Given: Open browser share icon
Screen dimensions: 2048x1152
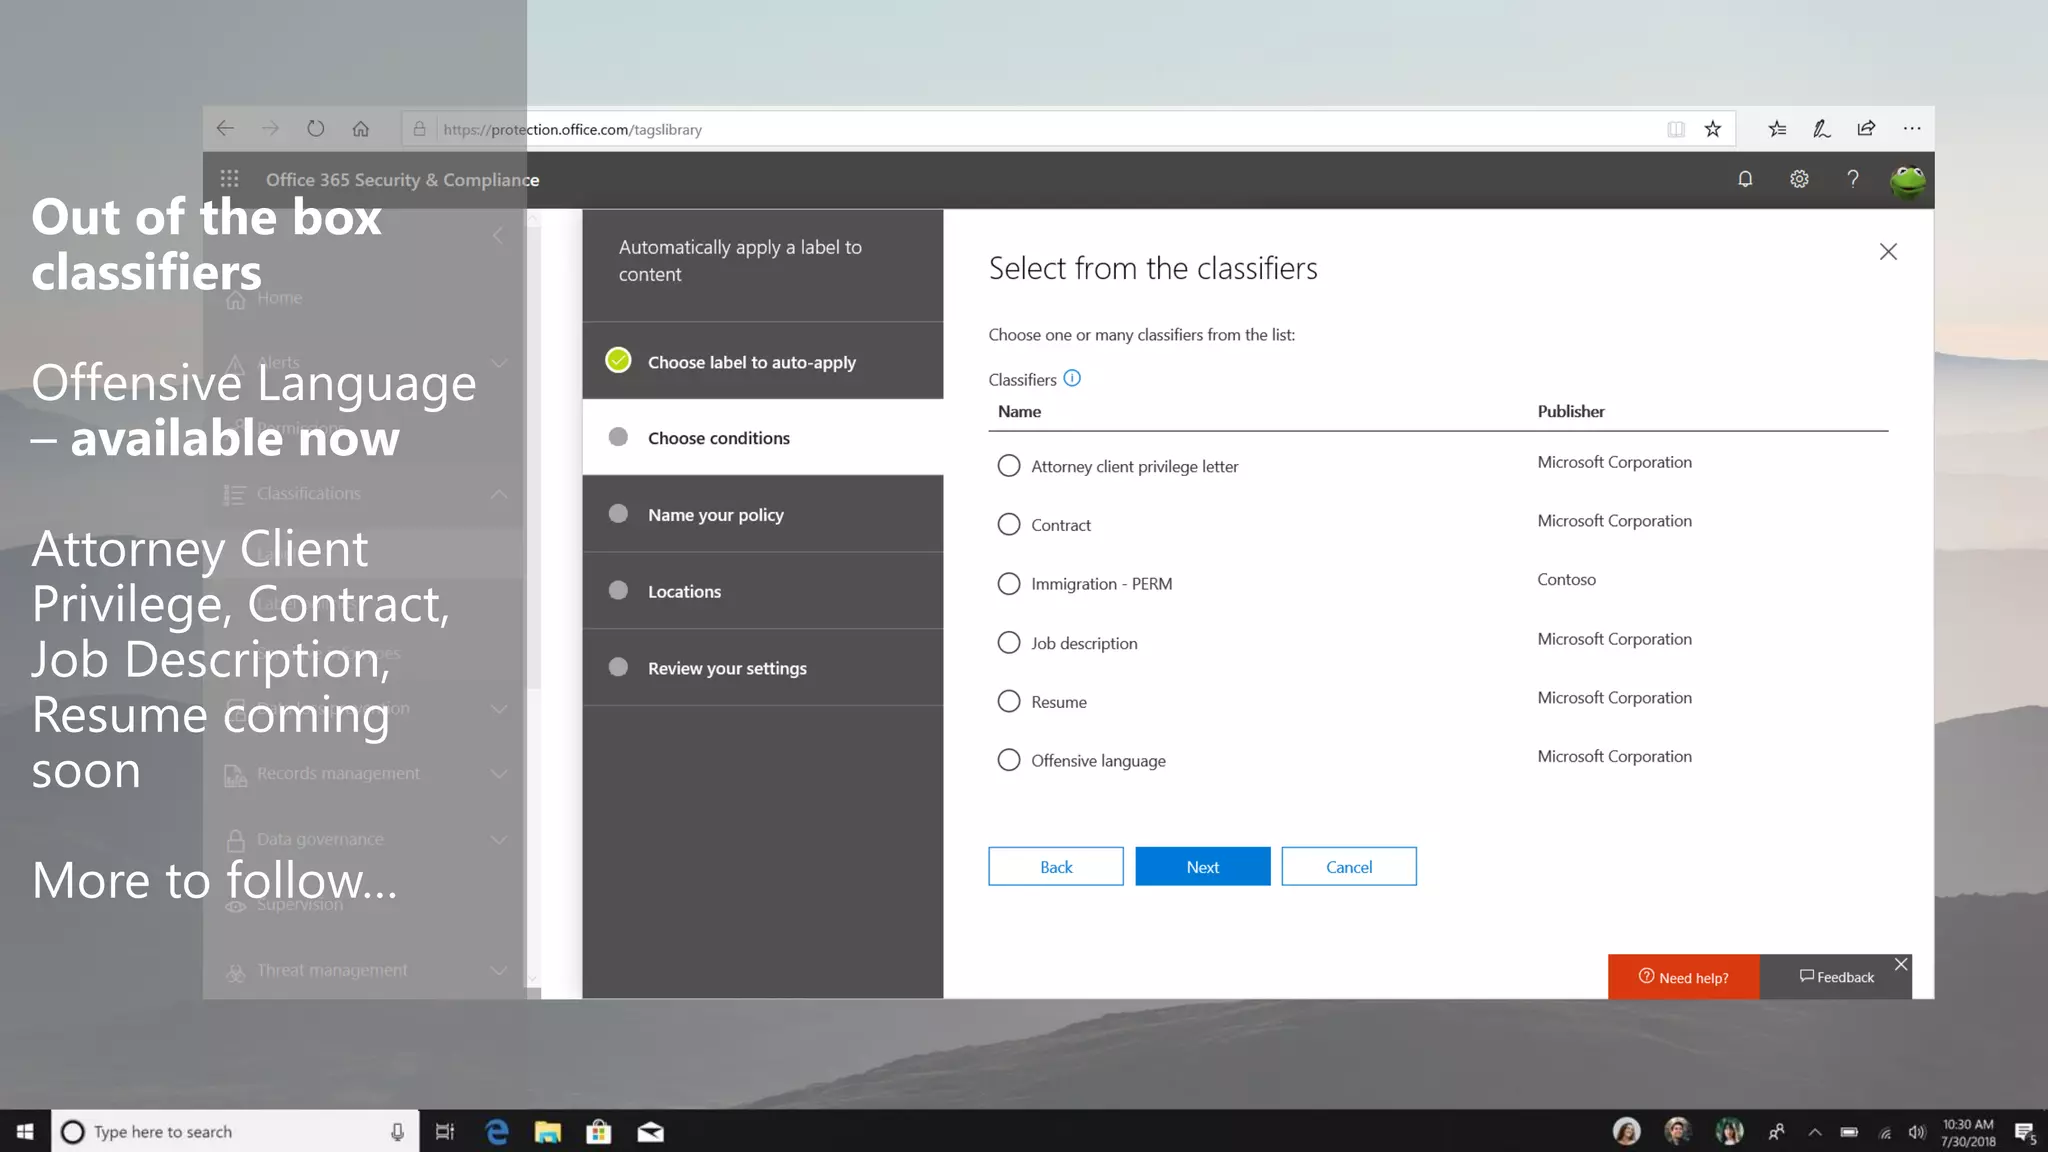Looking at the screenshot, I should pyautogui.click(x=1866, y=129).
